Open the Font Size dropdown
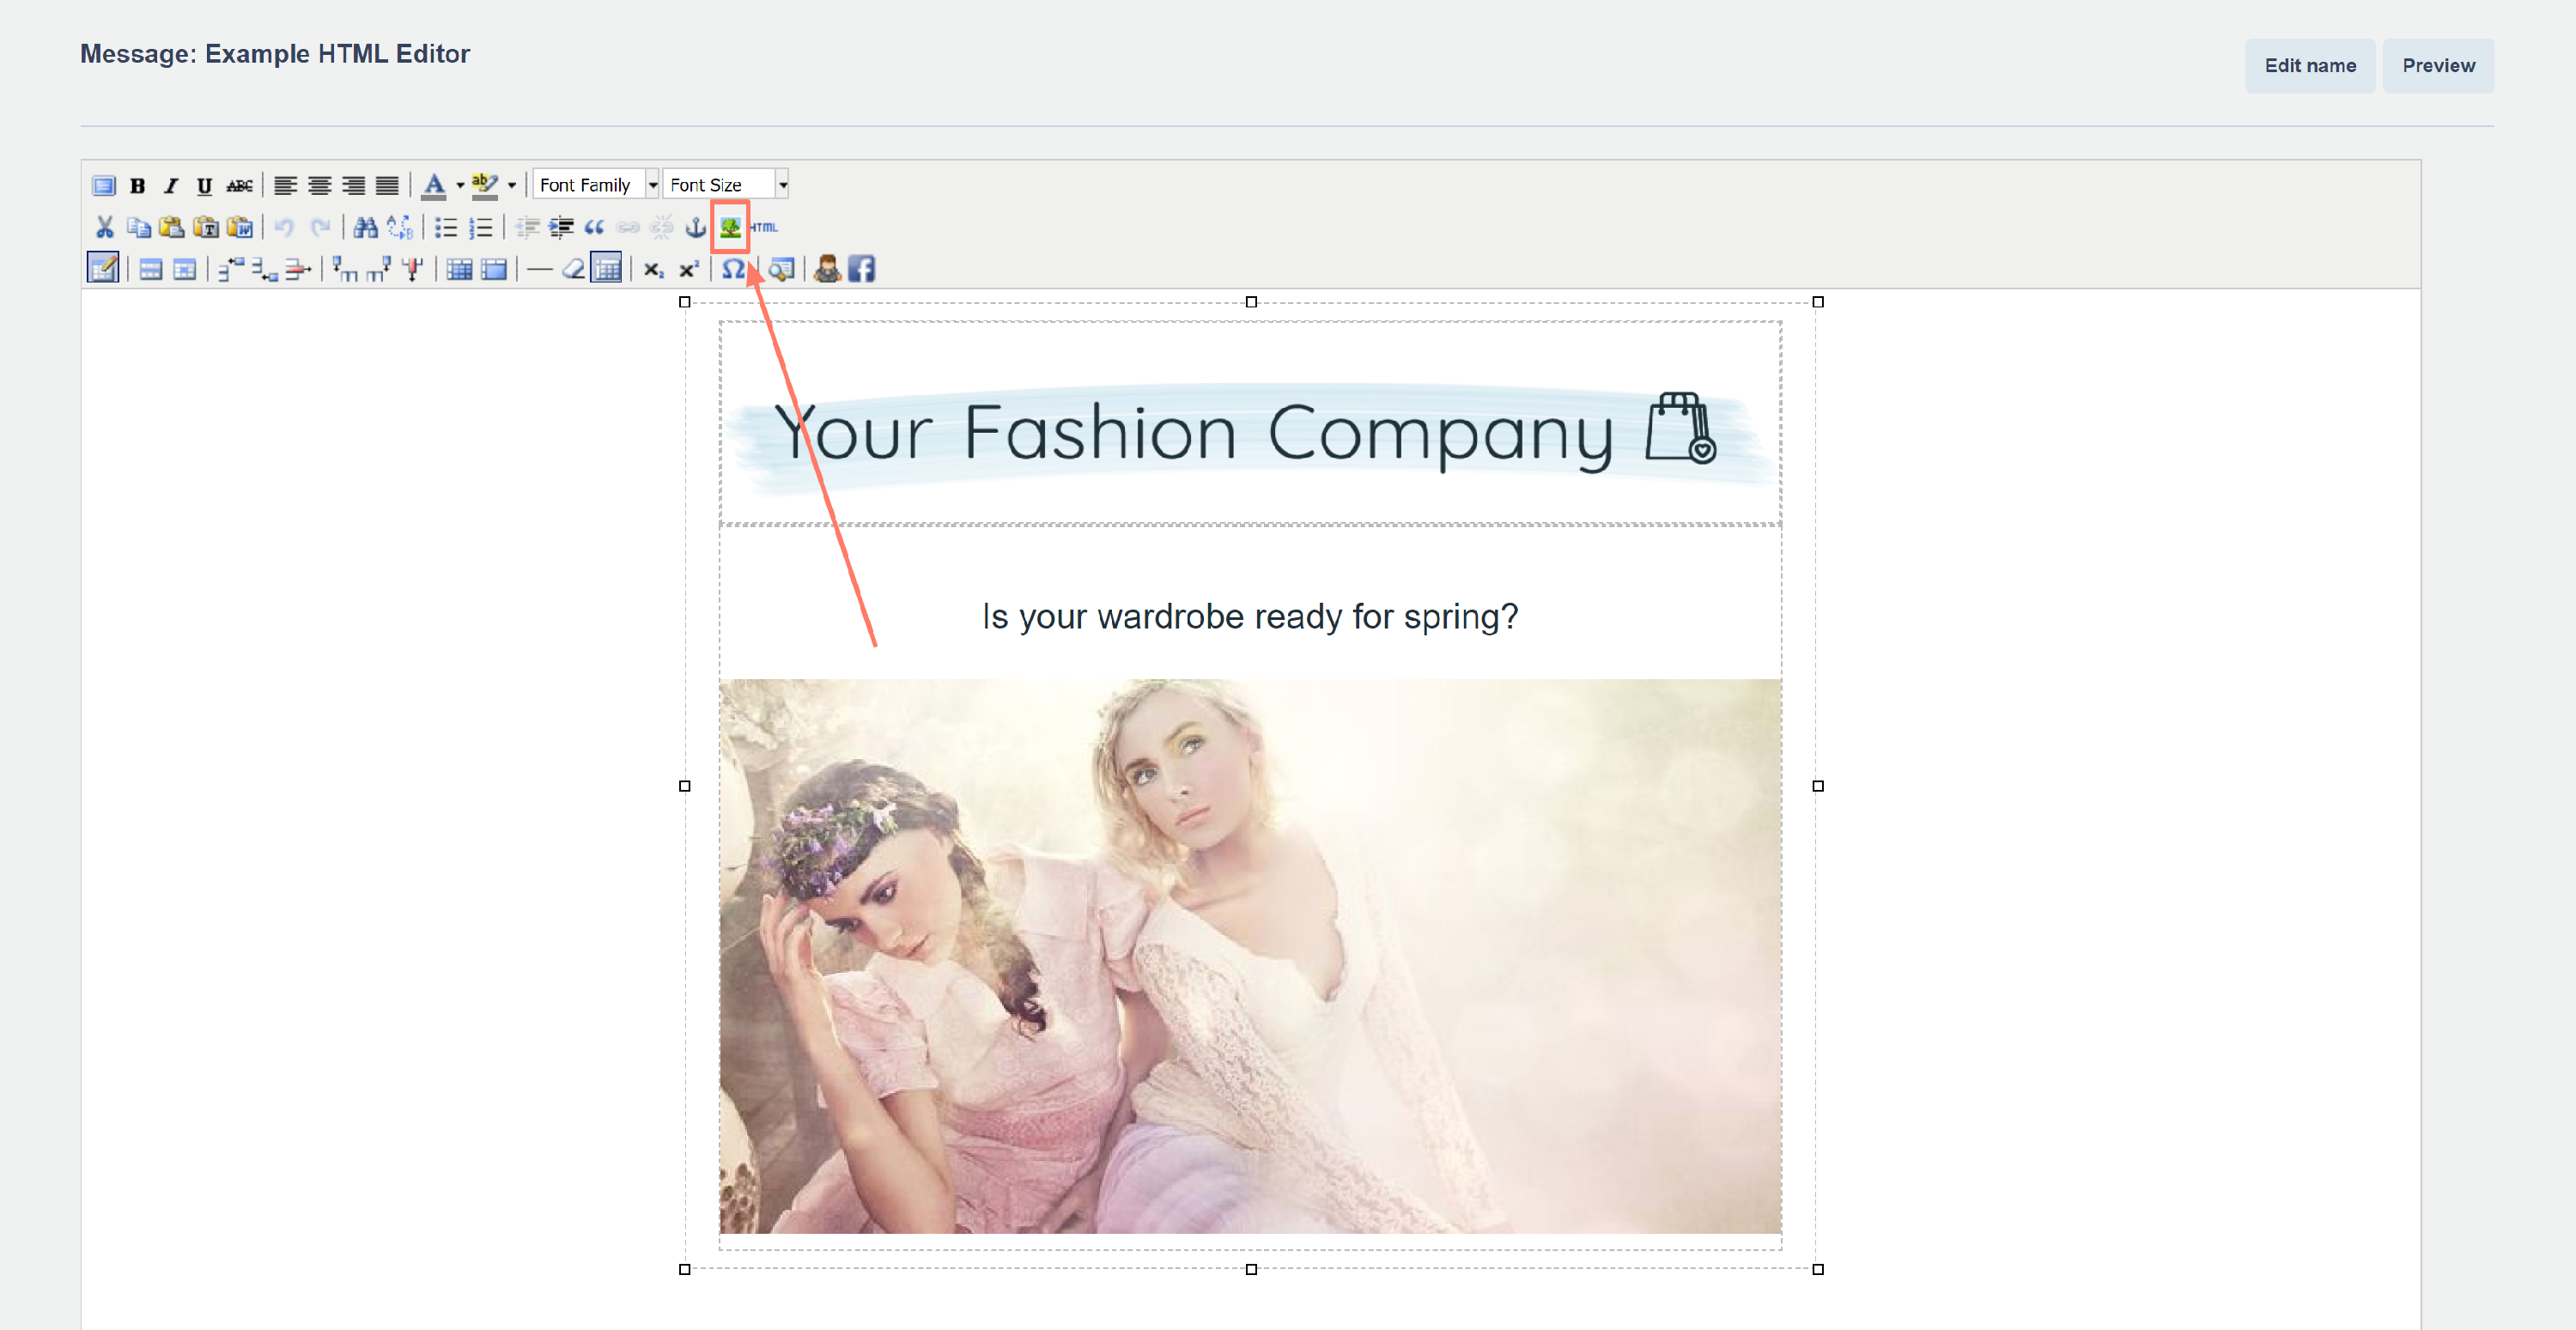The width and height of the screenshot is (2576, 1330). pyautogui.click(x=782, y=185)
